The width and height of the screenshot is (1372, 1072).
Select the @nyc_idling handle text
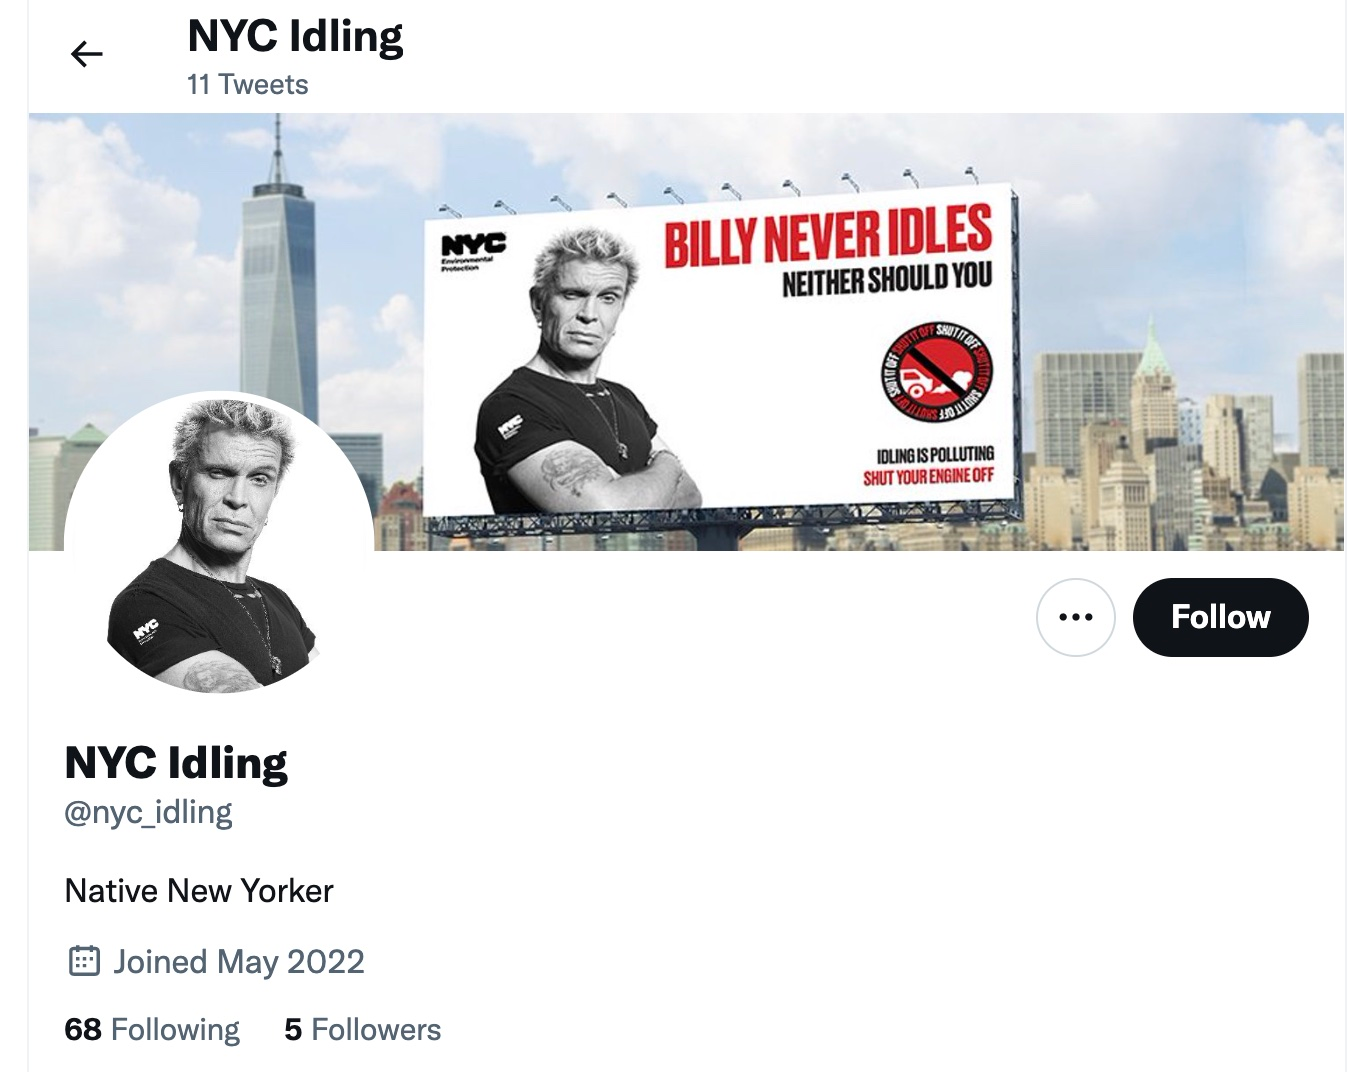[x=148, y=812]
